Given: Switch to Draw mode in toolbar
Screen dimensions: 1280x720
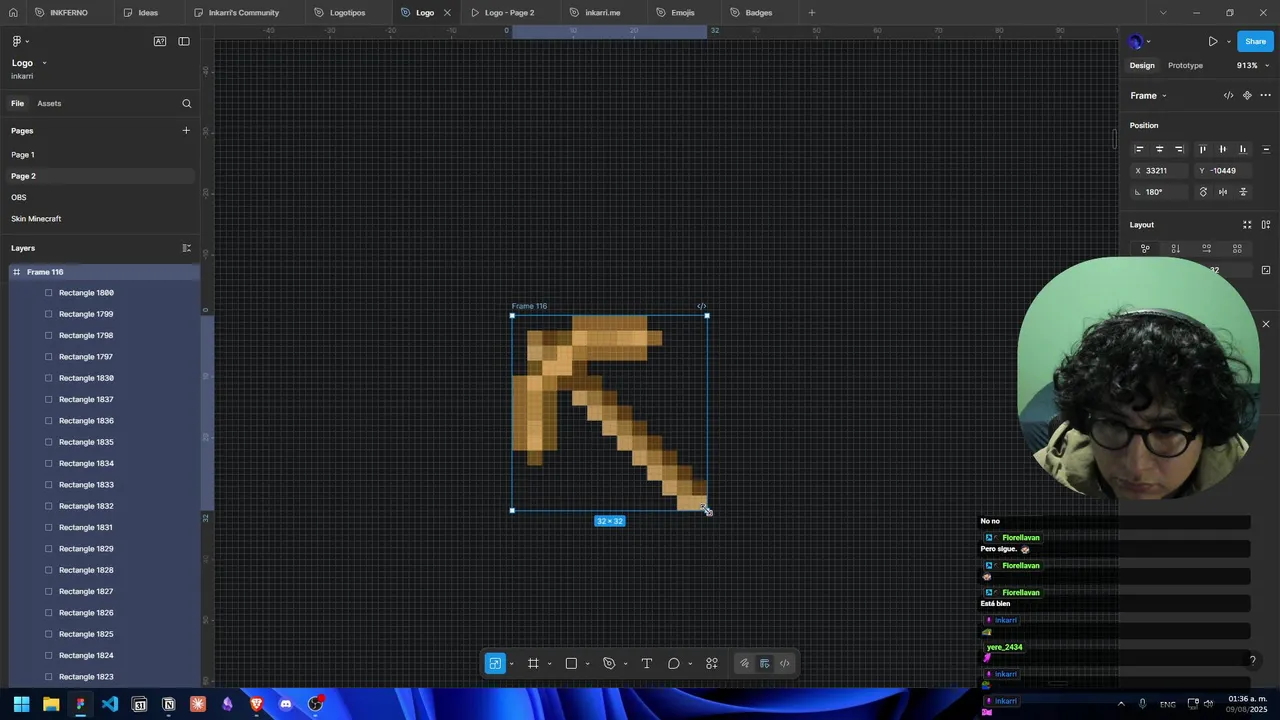Looking at the screenshot, I should click(744, 663).
